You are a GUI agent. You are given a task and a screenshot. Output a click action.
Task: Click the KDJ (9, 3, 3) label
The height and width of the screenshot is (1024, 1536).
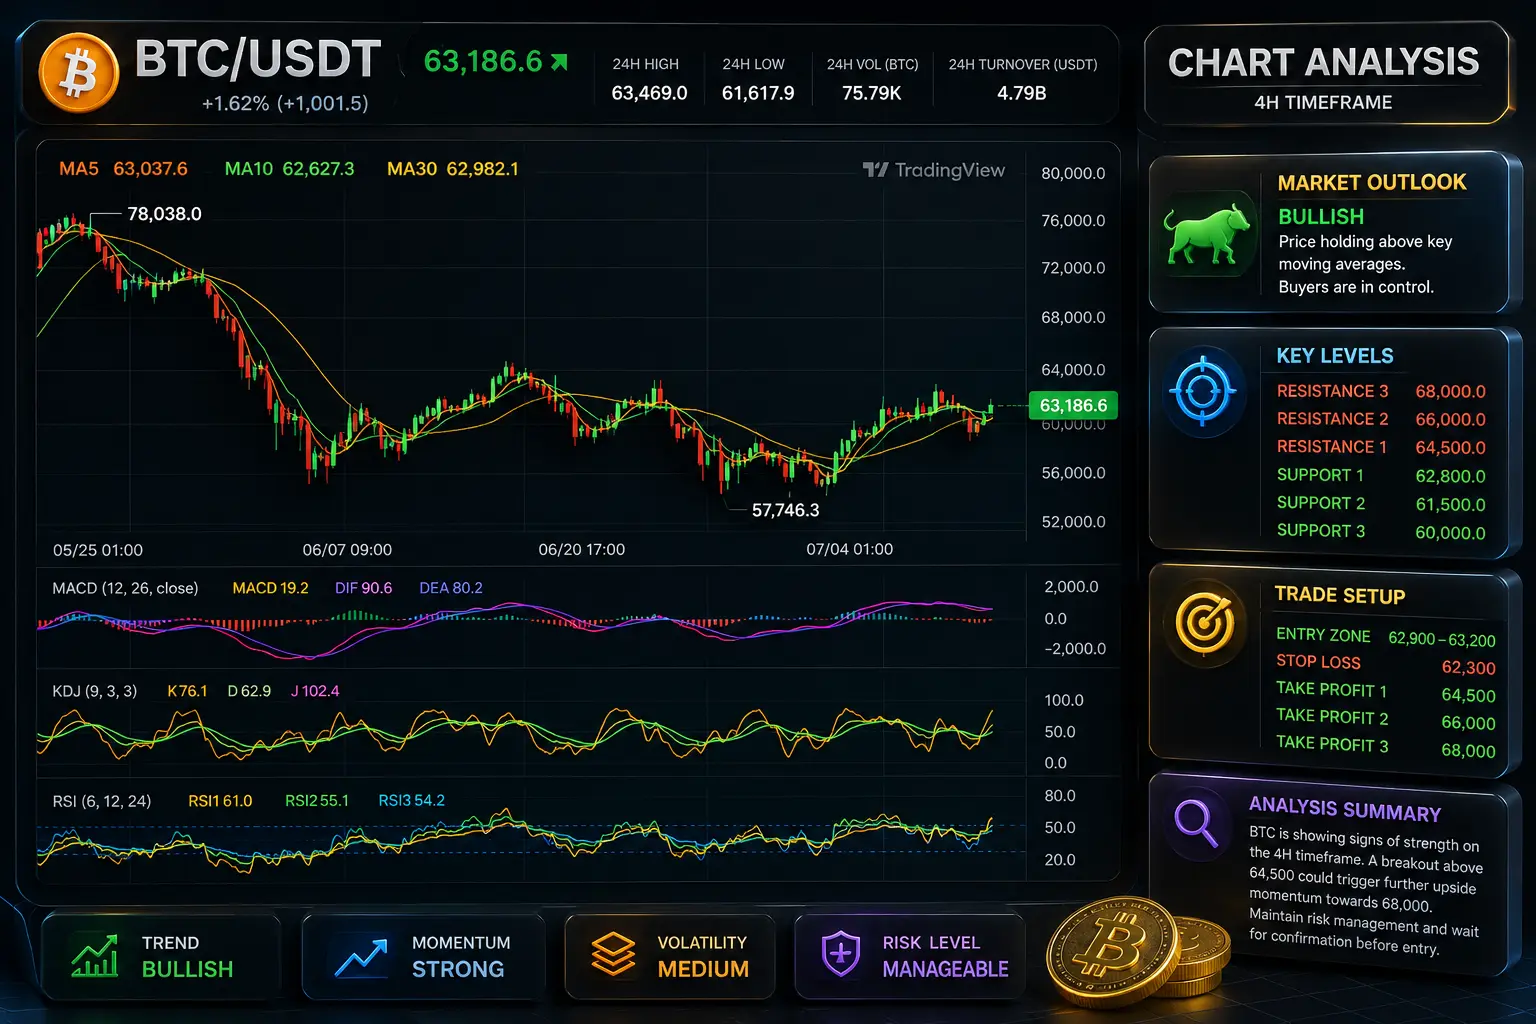[x=95, y=691]
